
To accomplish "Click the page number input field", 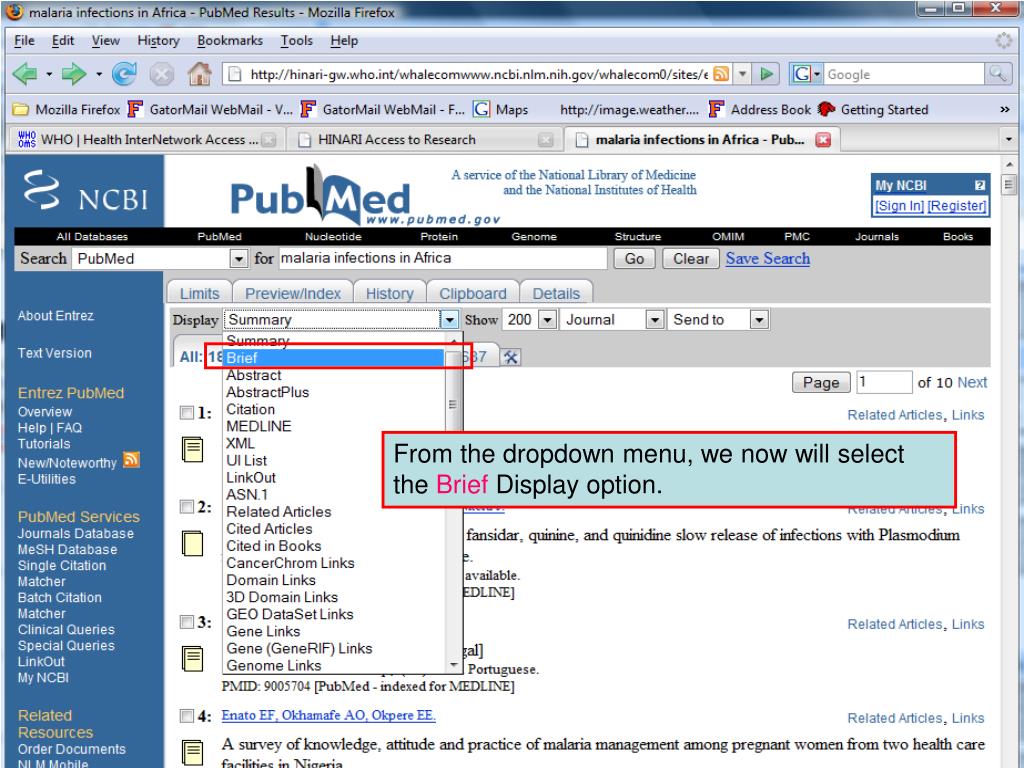I will pos(884,382).
